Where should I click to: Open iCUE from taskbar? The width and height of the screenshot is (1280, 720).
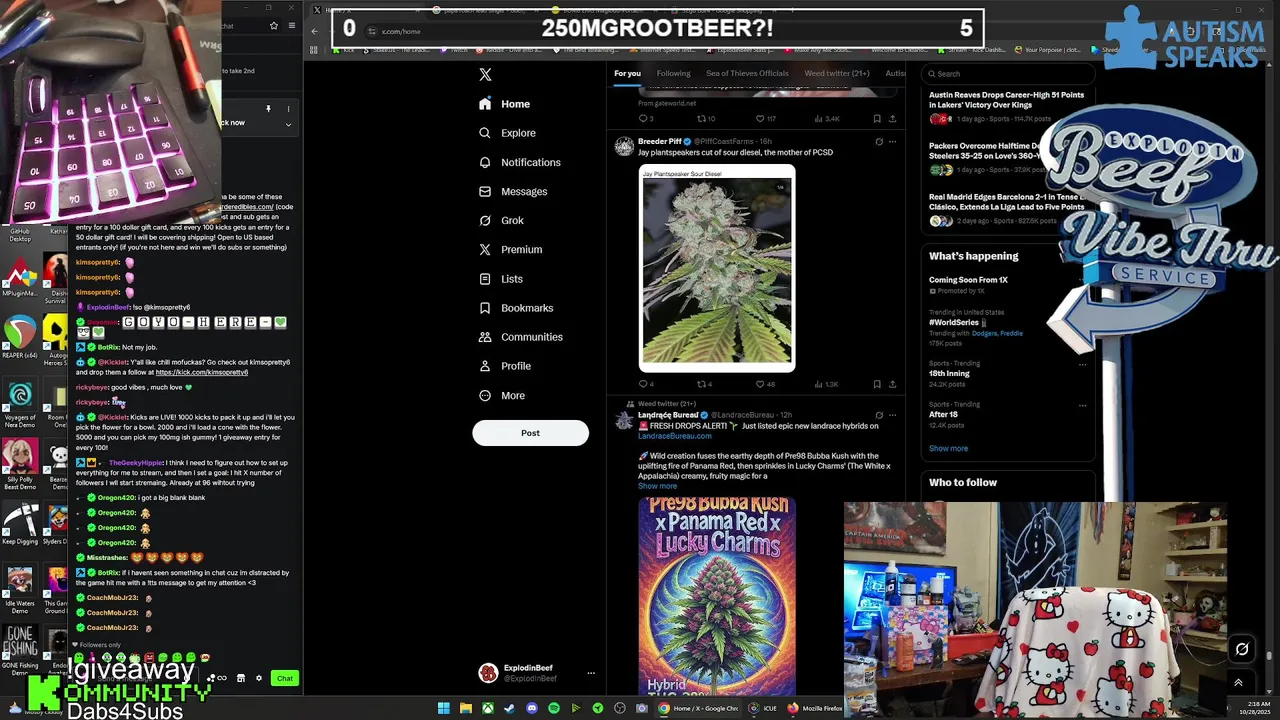coord(763,708)
